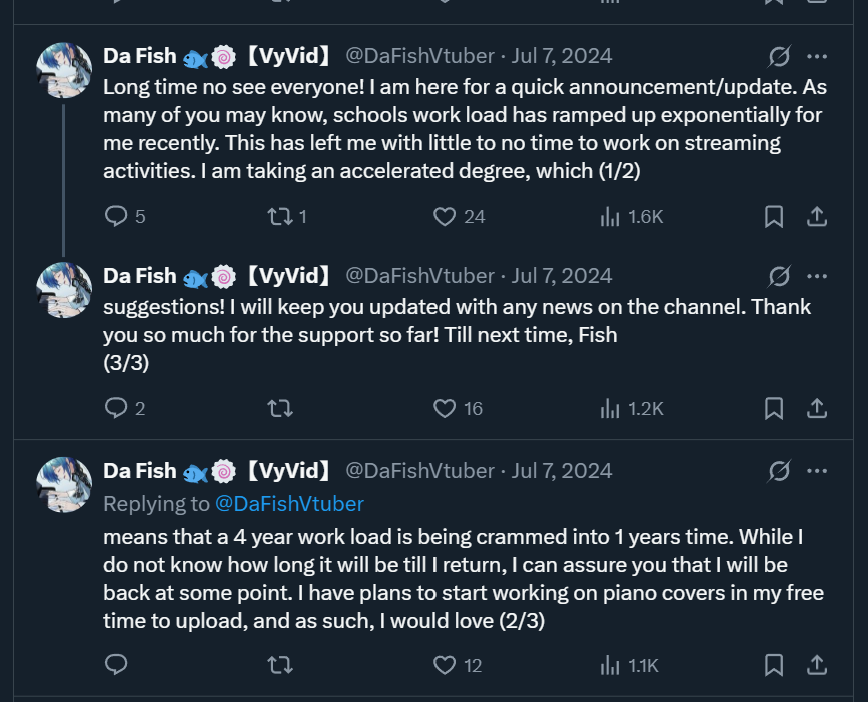Bookmark the (1/2) announcement tweet
Viewport: 868px width, 702px height.
pyautogui.click(x=774, y=216)
